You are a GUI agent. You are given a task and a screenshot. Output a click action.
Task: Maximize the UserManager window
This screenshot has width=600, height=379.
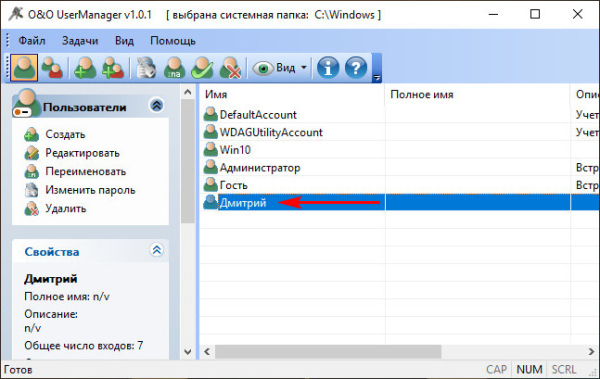(535, 14)
